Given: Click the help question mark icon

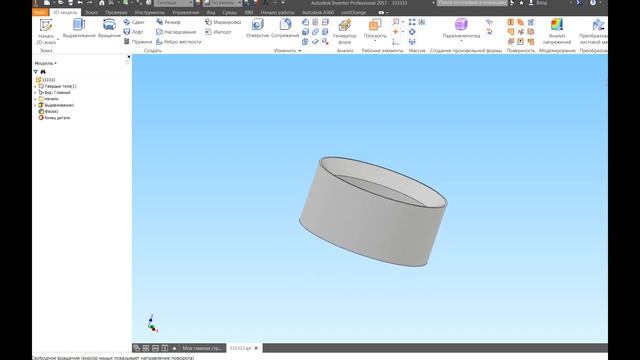Looking at the screenshot, I should click(x=593, y=3).
